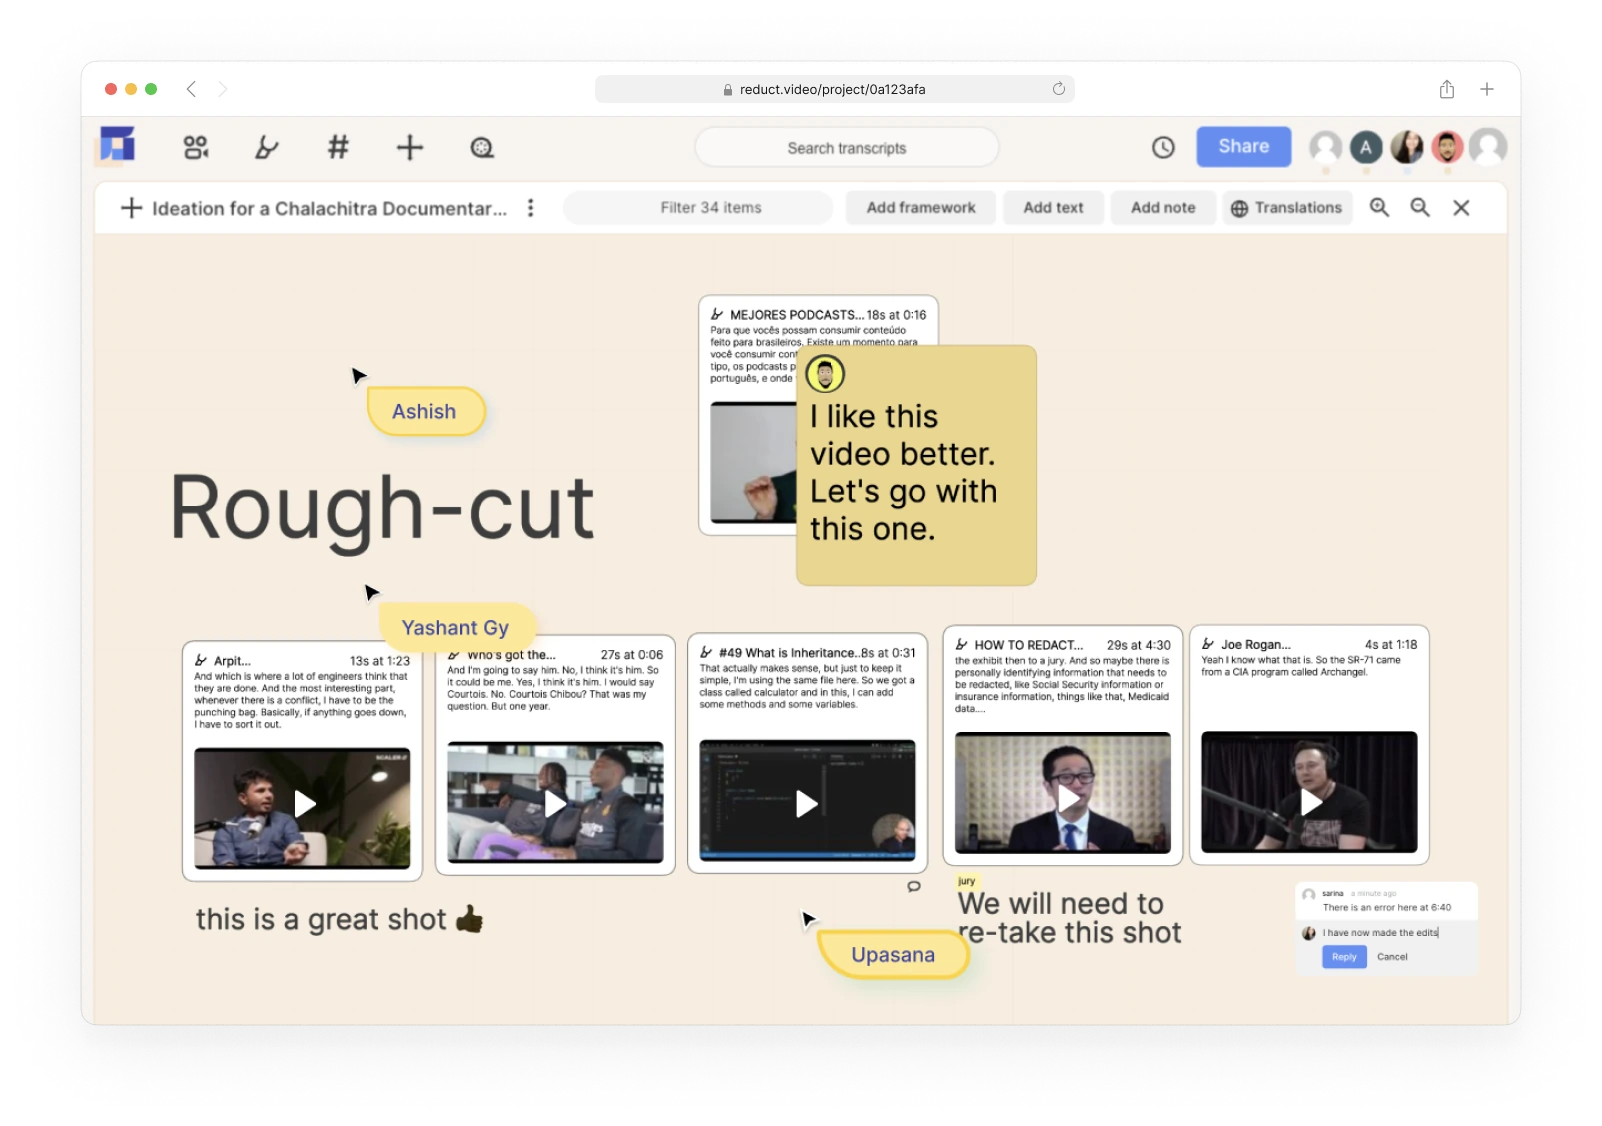This screenshot has width=1602, height=1126.
Task: Play the HOW TO REDACT video clip
Action: 1067,798
